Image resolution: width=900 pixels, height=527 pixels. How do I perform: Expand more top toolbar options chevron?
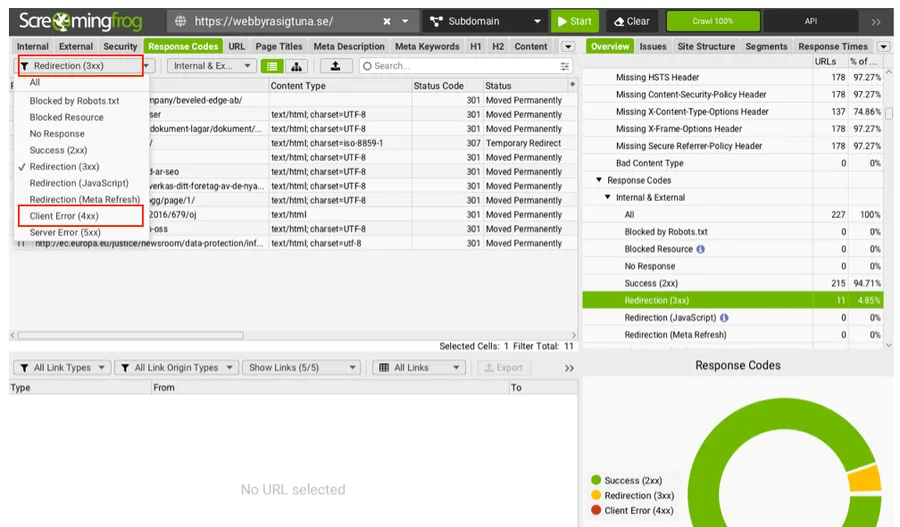click(876, 22)
